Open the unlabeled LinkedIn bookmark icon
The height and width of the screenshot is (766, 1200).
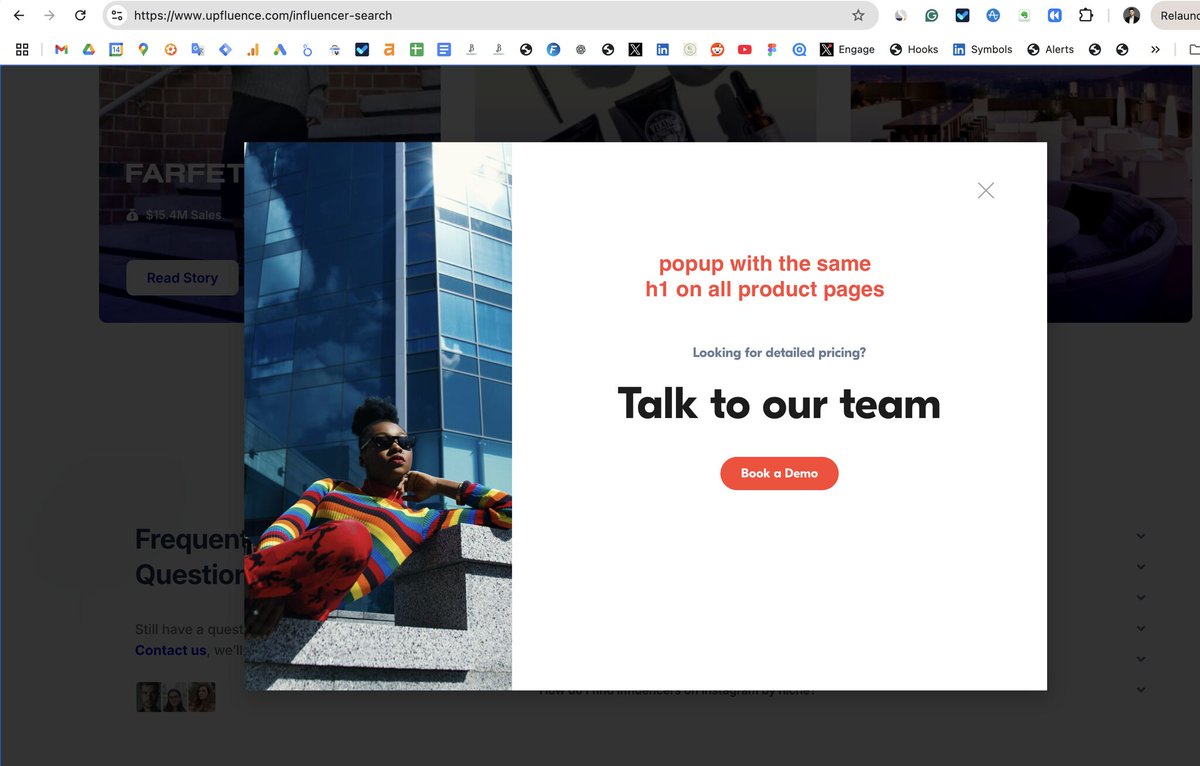662,49
